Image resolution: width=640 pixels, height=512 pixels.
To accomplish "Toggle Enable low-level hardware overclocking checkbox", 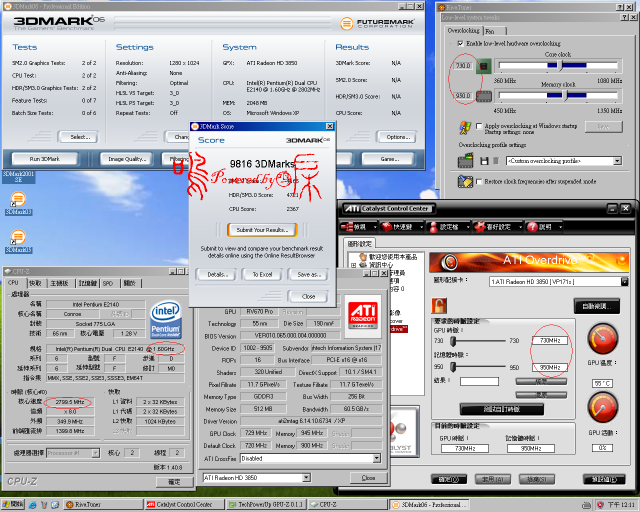I will click(x=460, y=43).
